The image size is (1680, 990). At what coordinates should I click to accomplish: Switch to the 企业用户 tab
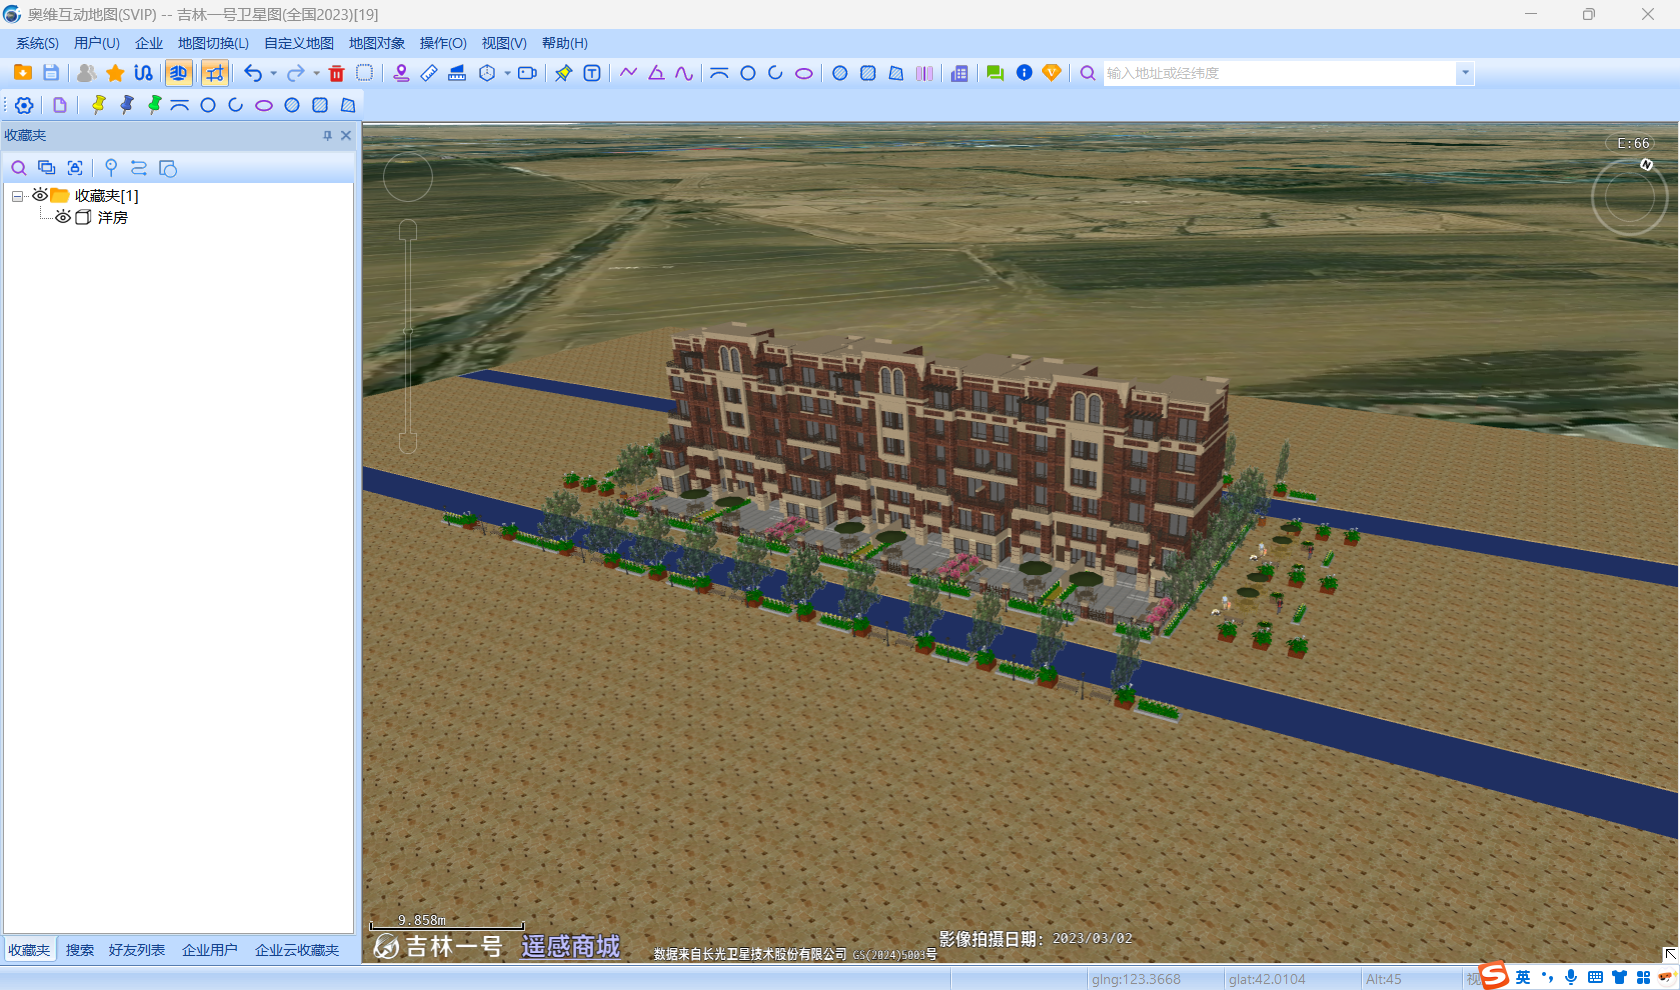(210, 950)
